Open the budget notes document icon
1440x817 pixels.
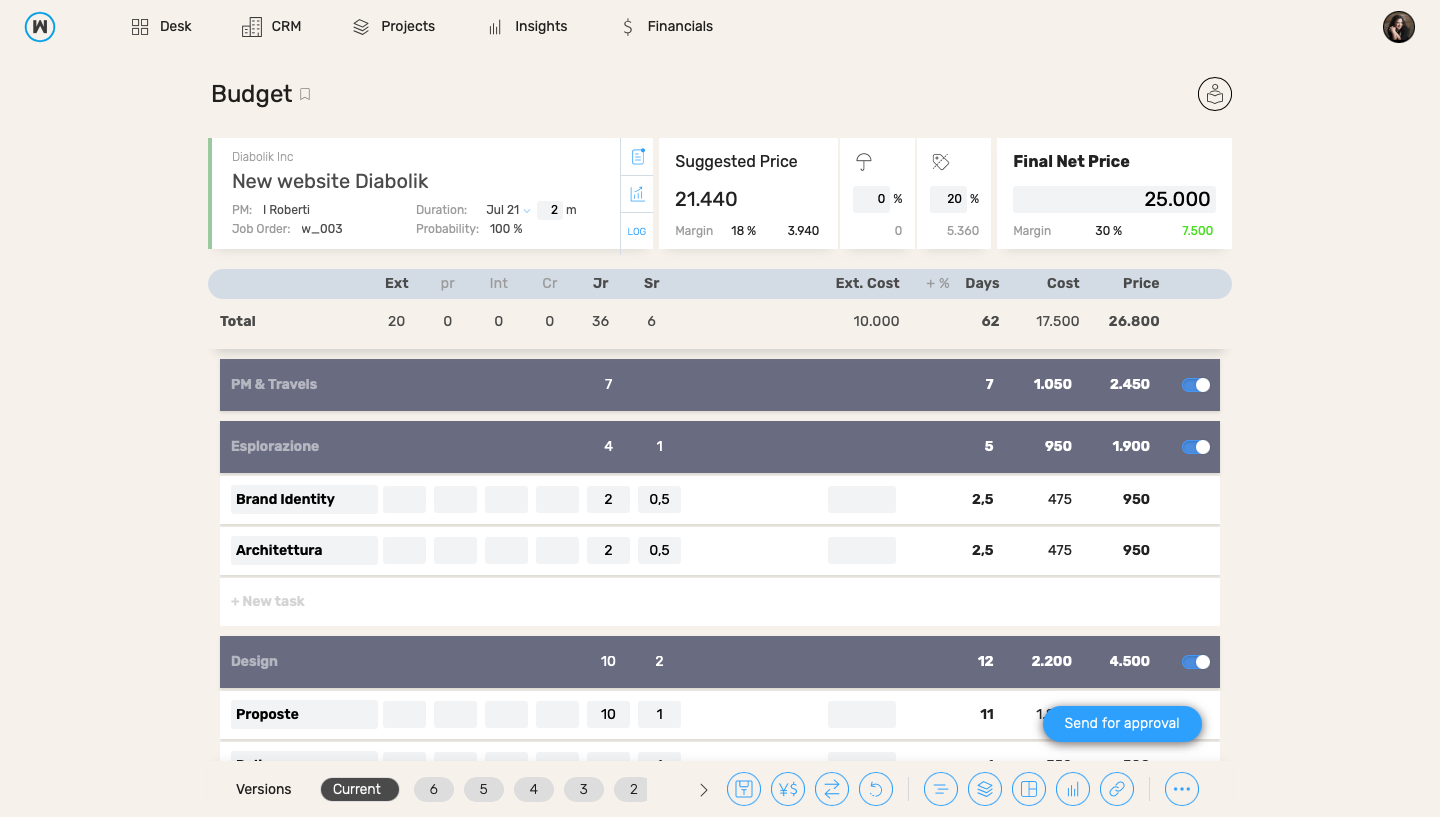click(x=637, y=156)
